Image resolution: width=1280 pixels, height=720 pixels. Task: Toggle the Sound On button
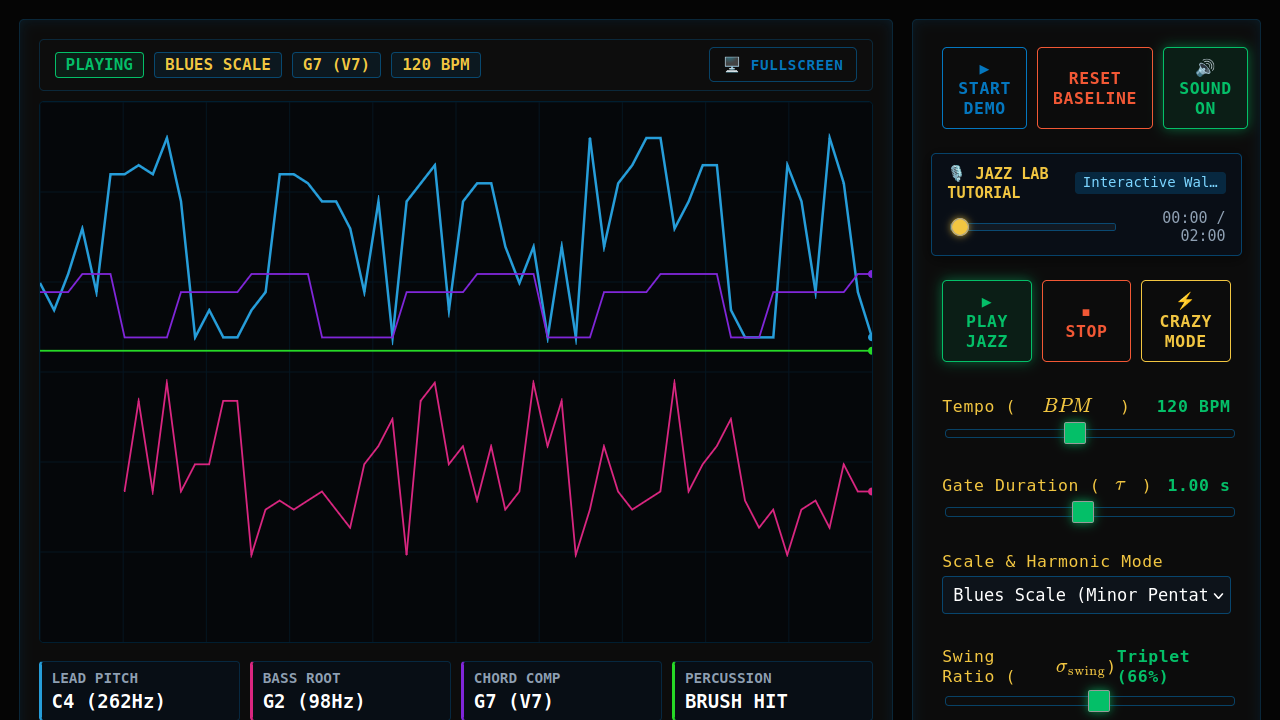coord(1205,88)
